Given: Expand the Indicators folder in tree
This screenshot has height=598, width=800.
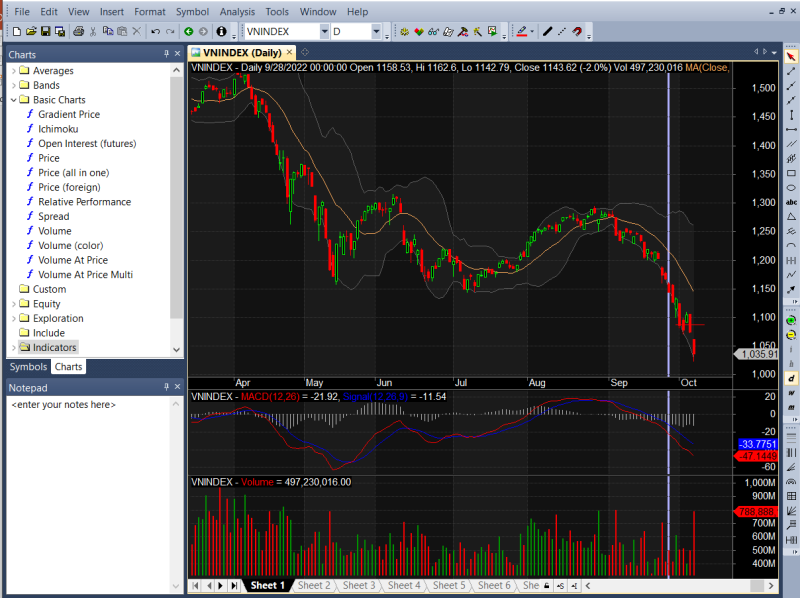Looking at the screenshot, I should (x=13, y=348).
